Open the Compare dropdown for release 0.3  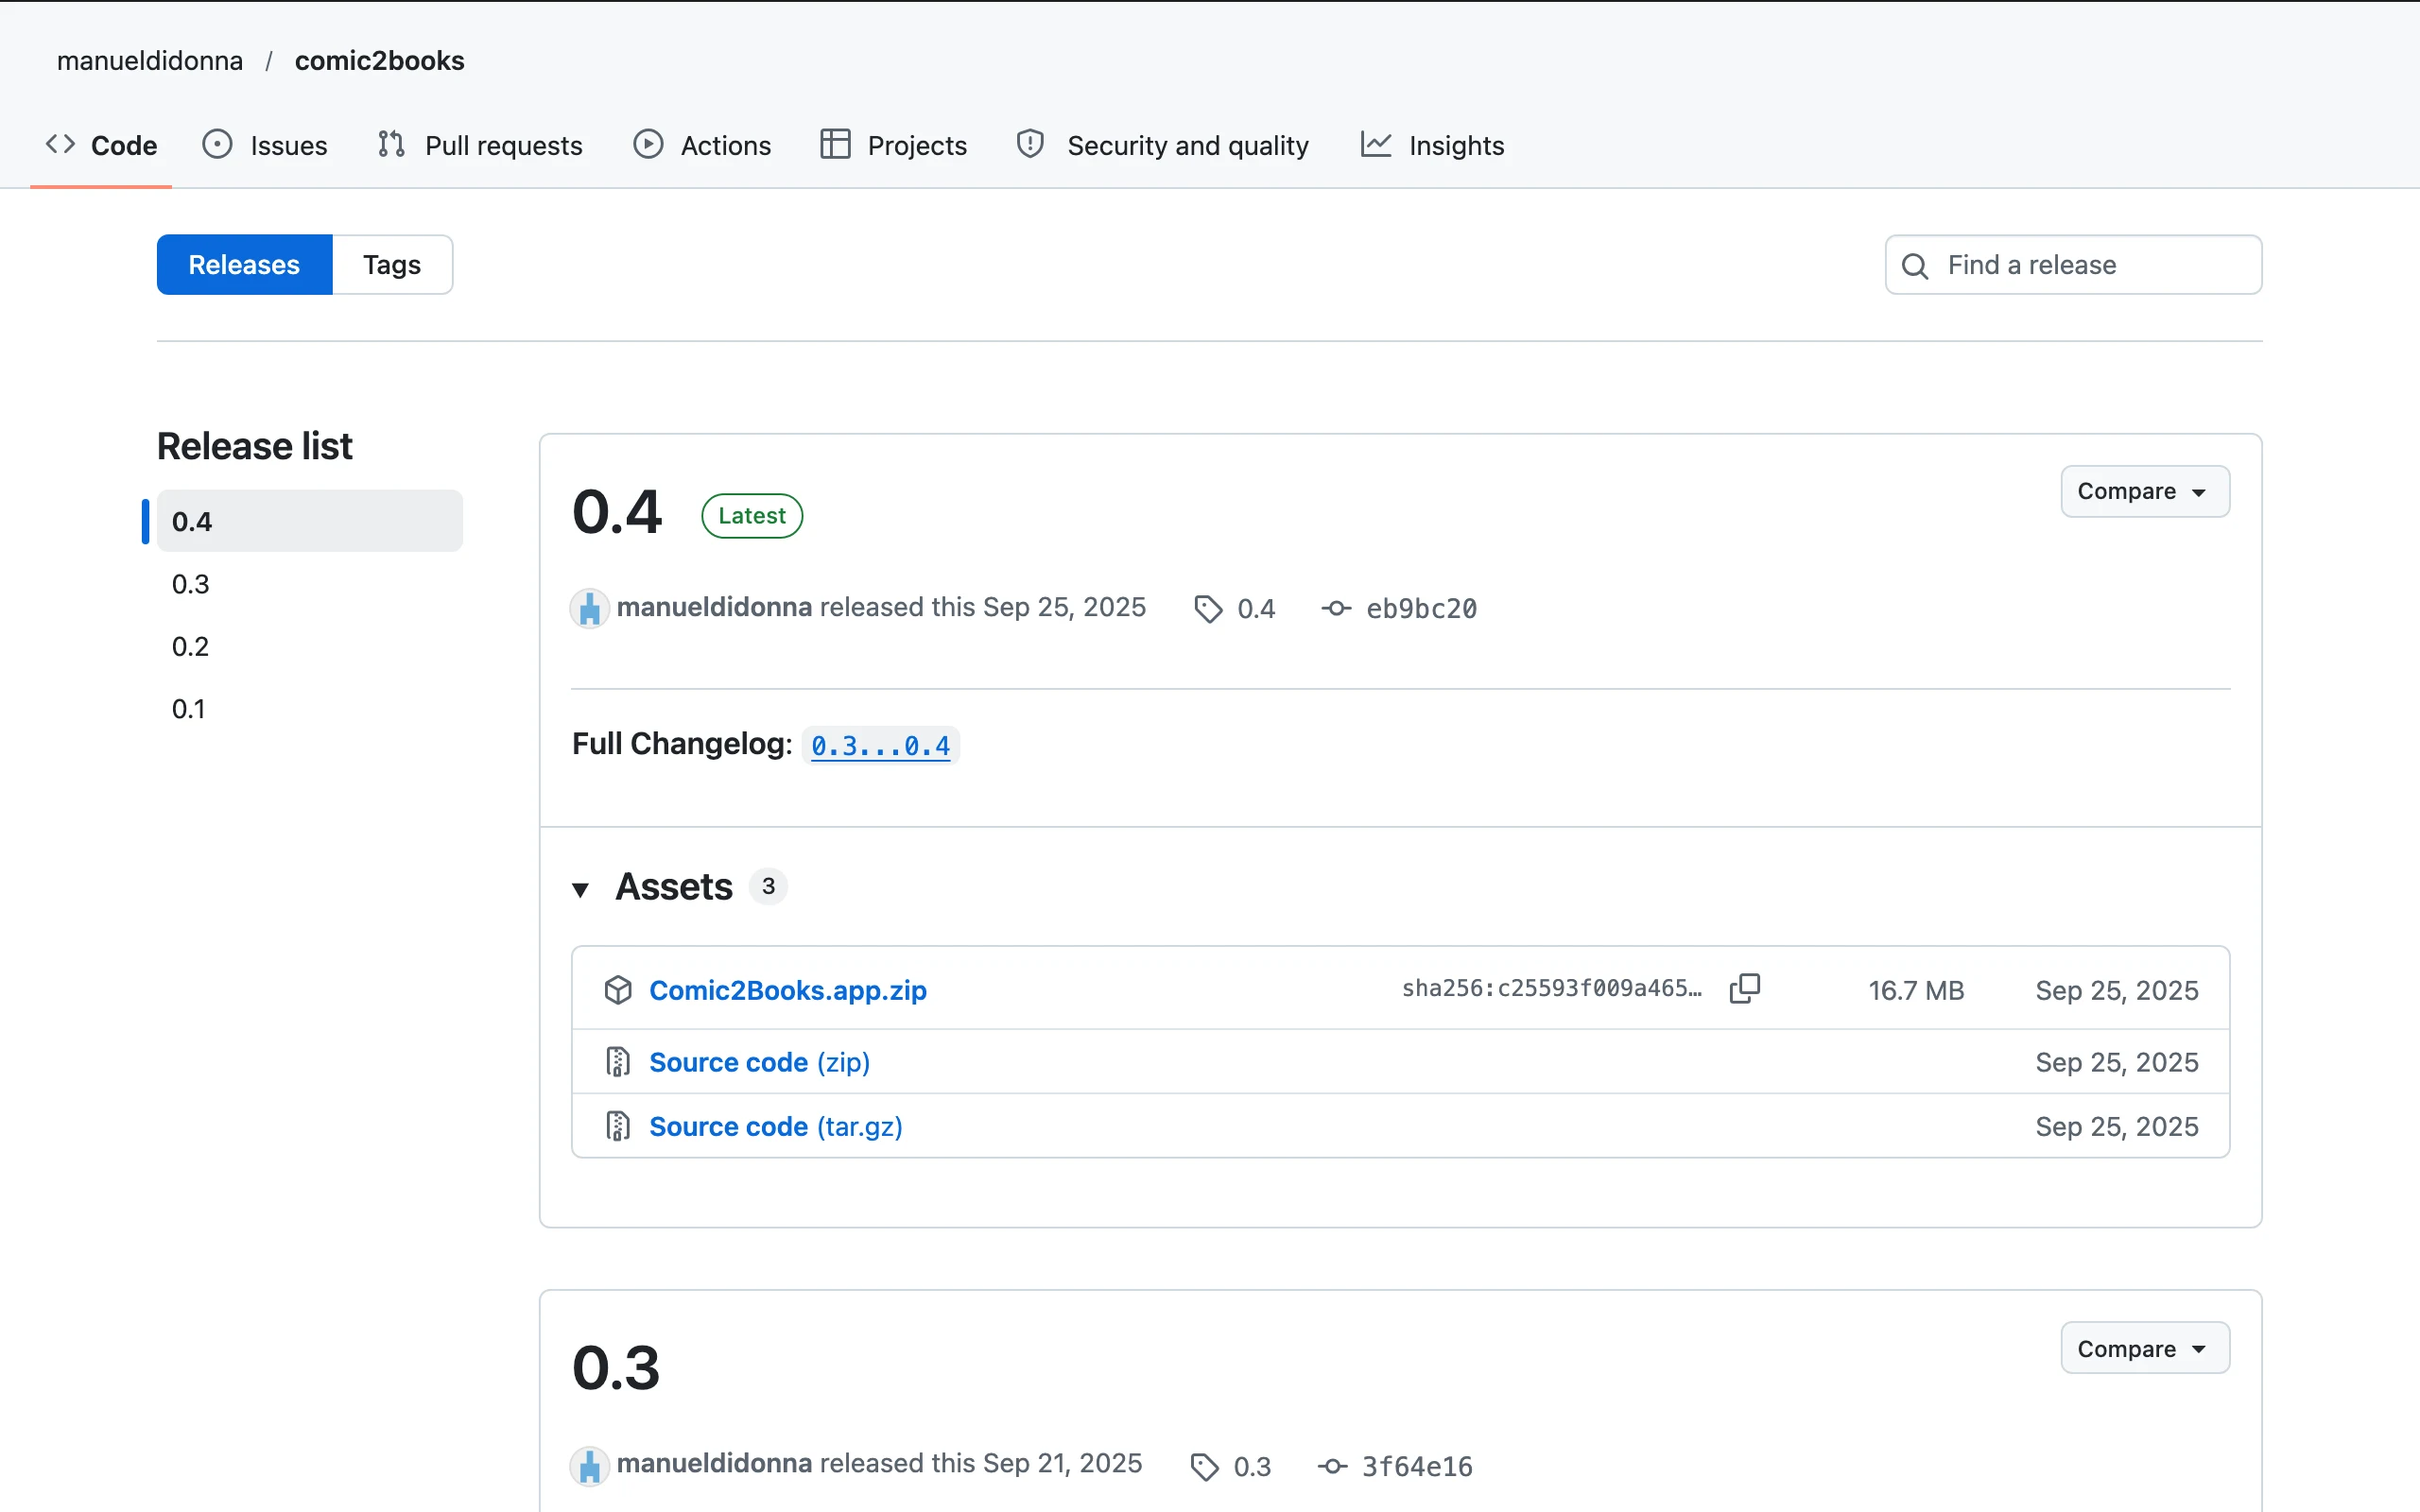(2144, 1348)
